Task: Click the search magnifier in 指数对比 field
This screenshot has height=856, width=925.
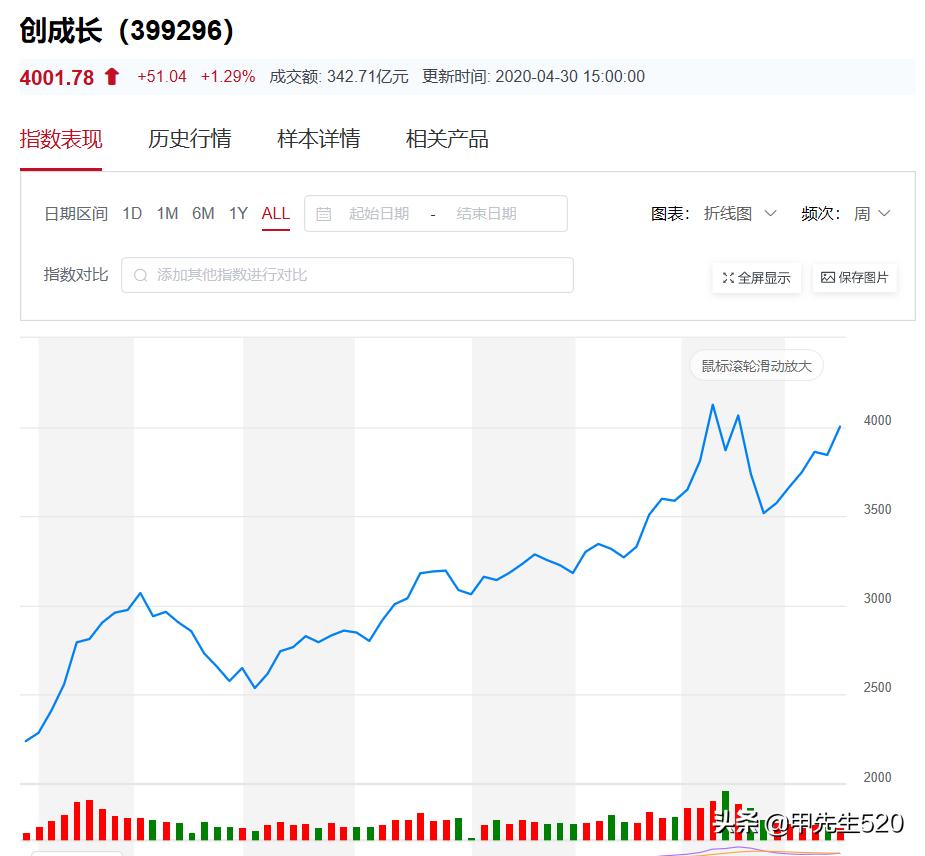Action: point(141,274)
